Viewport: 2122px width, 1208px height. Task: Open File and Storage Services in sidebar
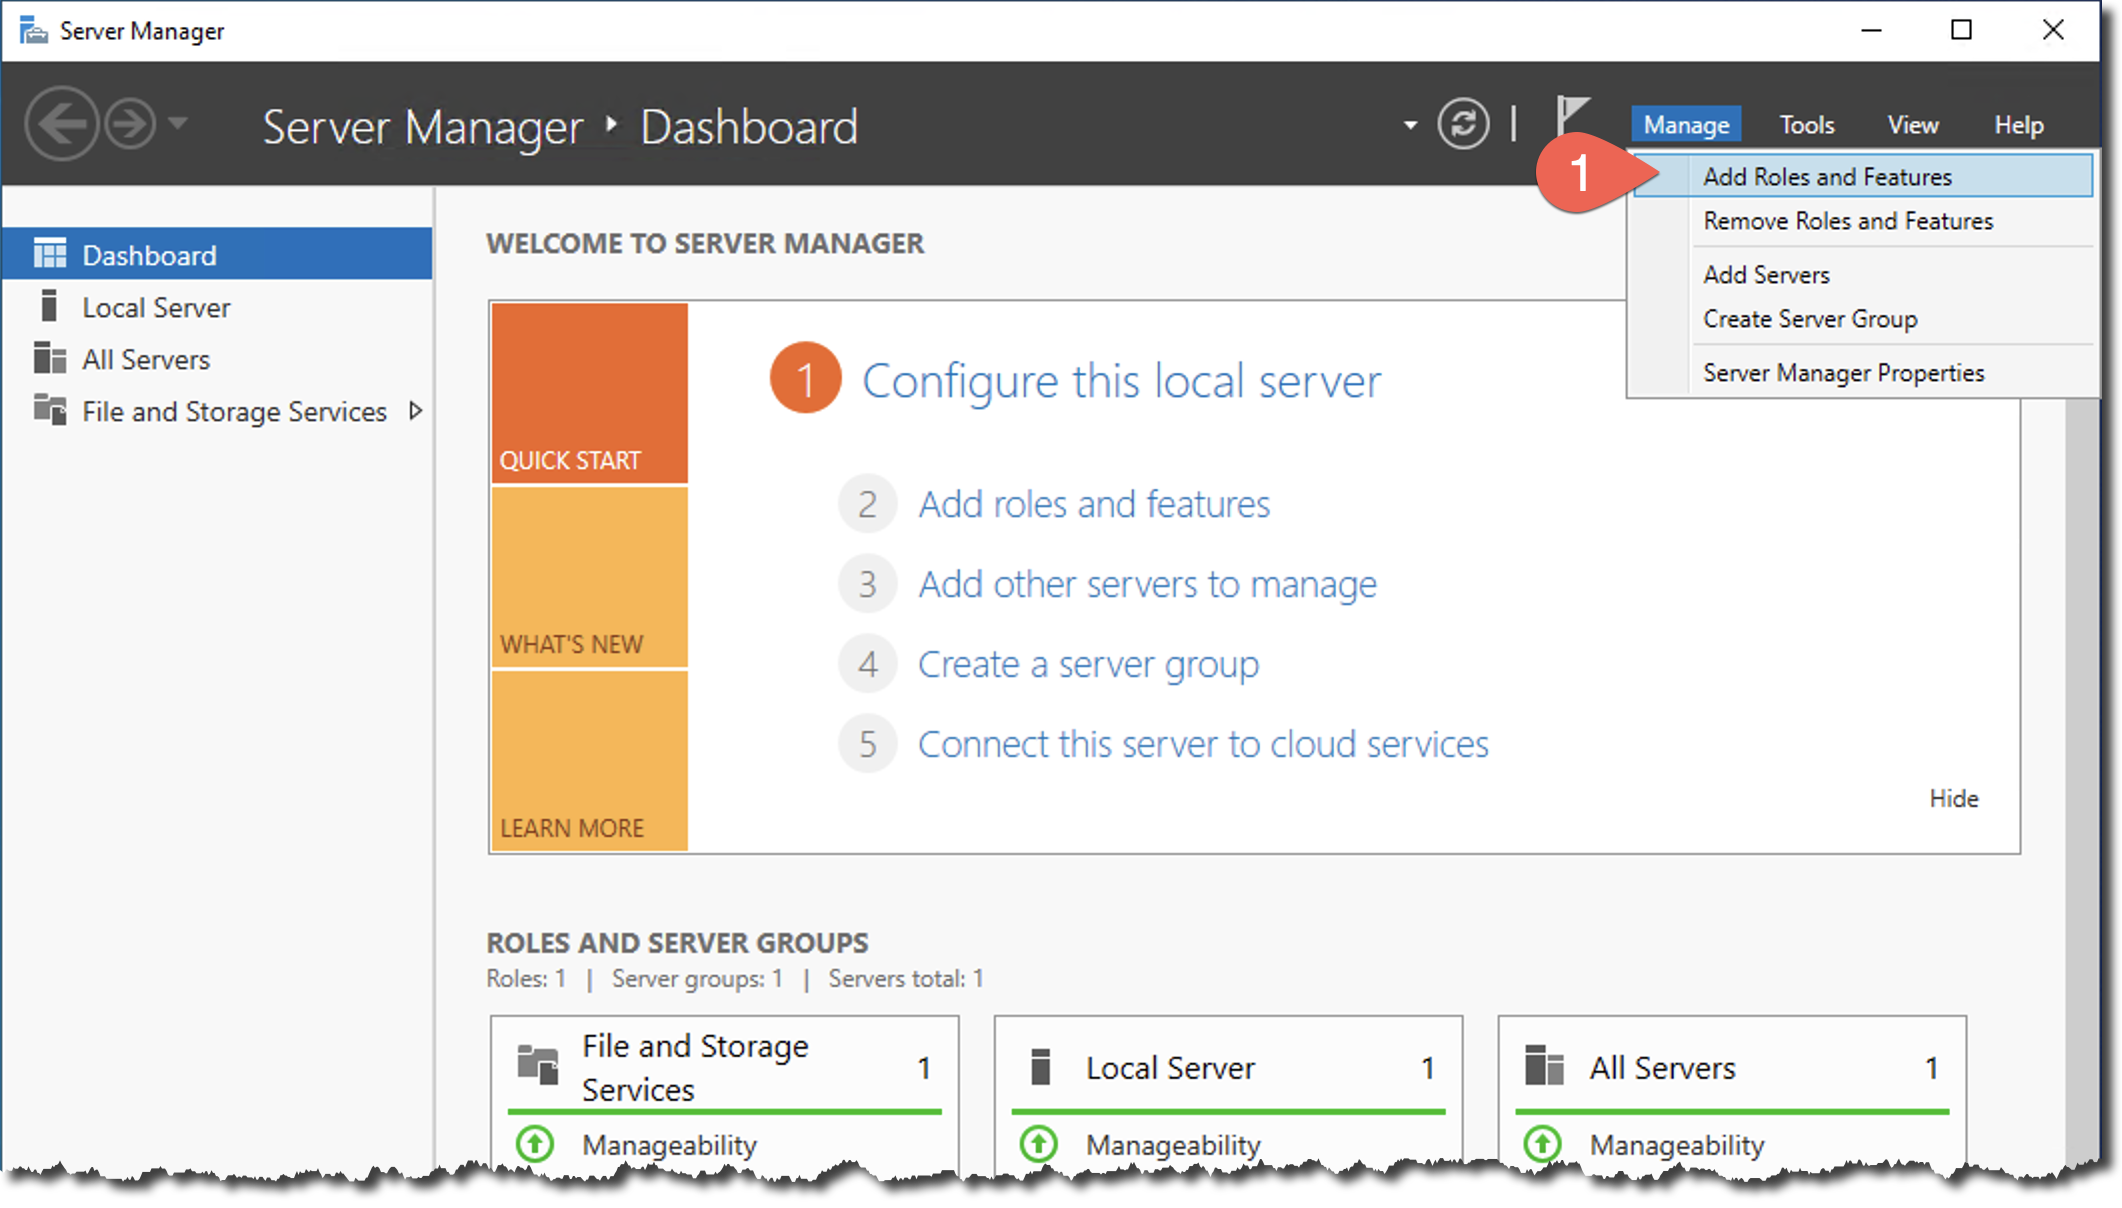[218, 411]
